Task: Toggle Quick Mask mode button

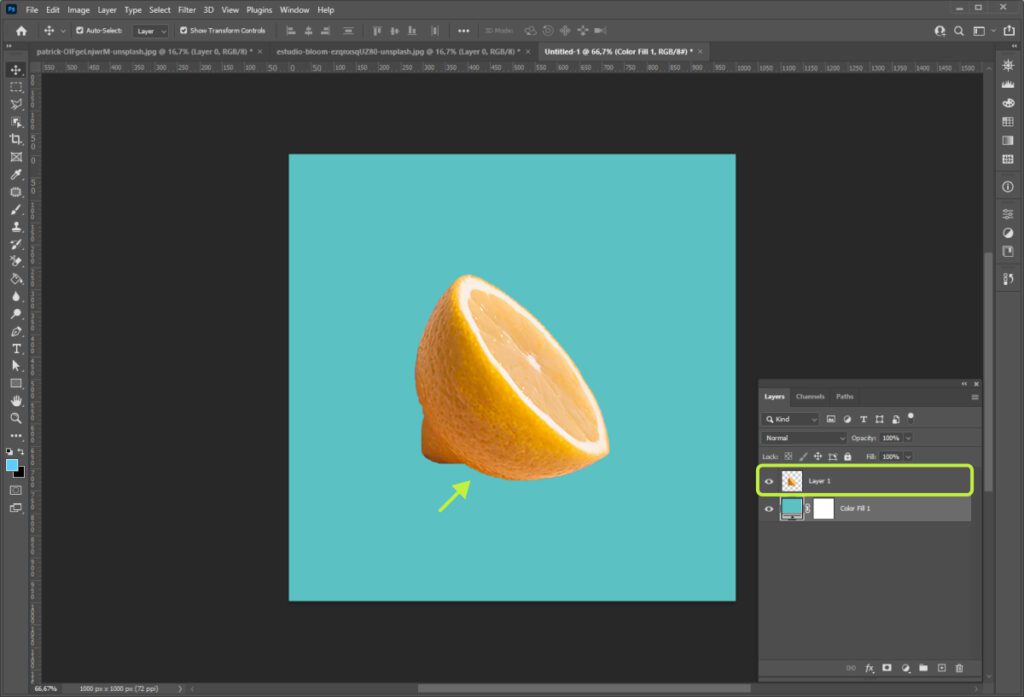Action: pyautogui.click(x=16, y=491)
